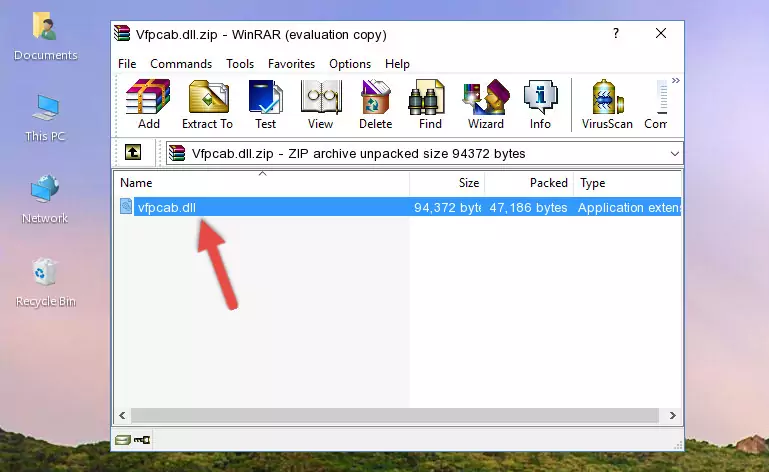Click the password key icon in status bar

tap(142, 440)
